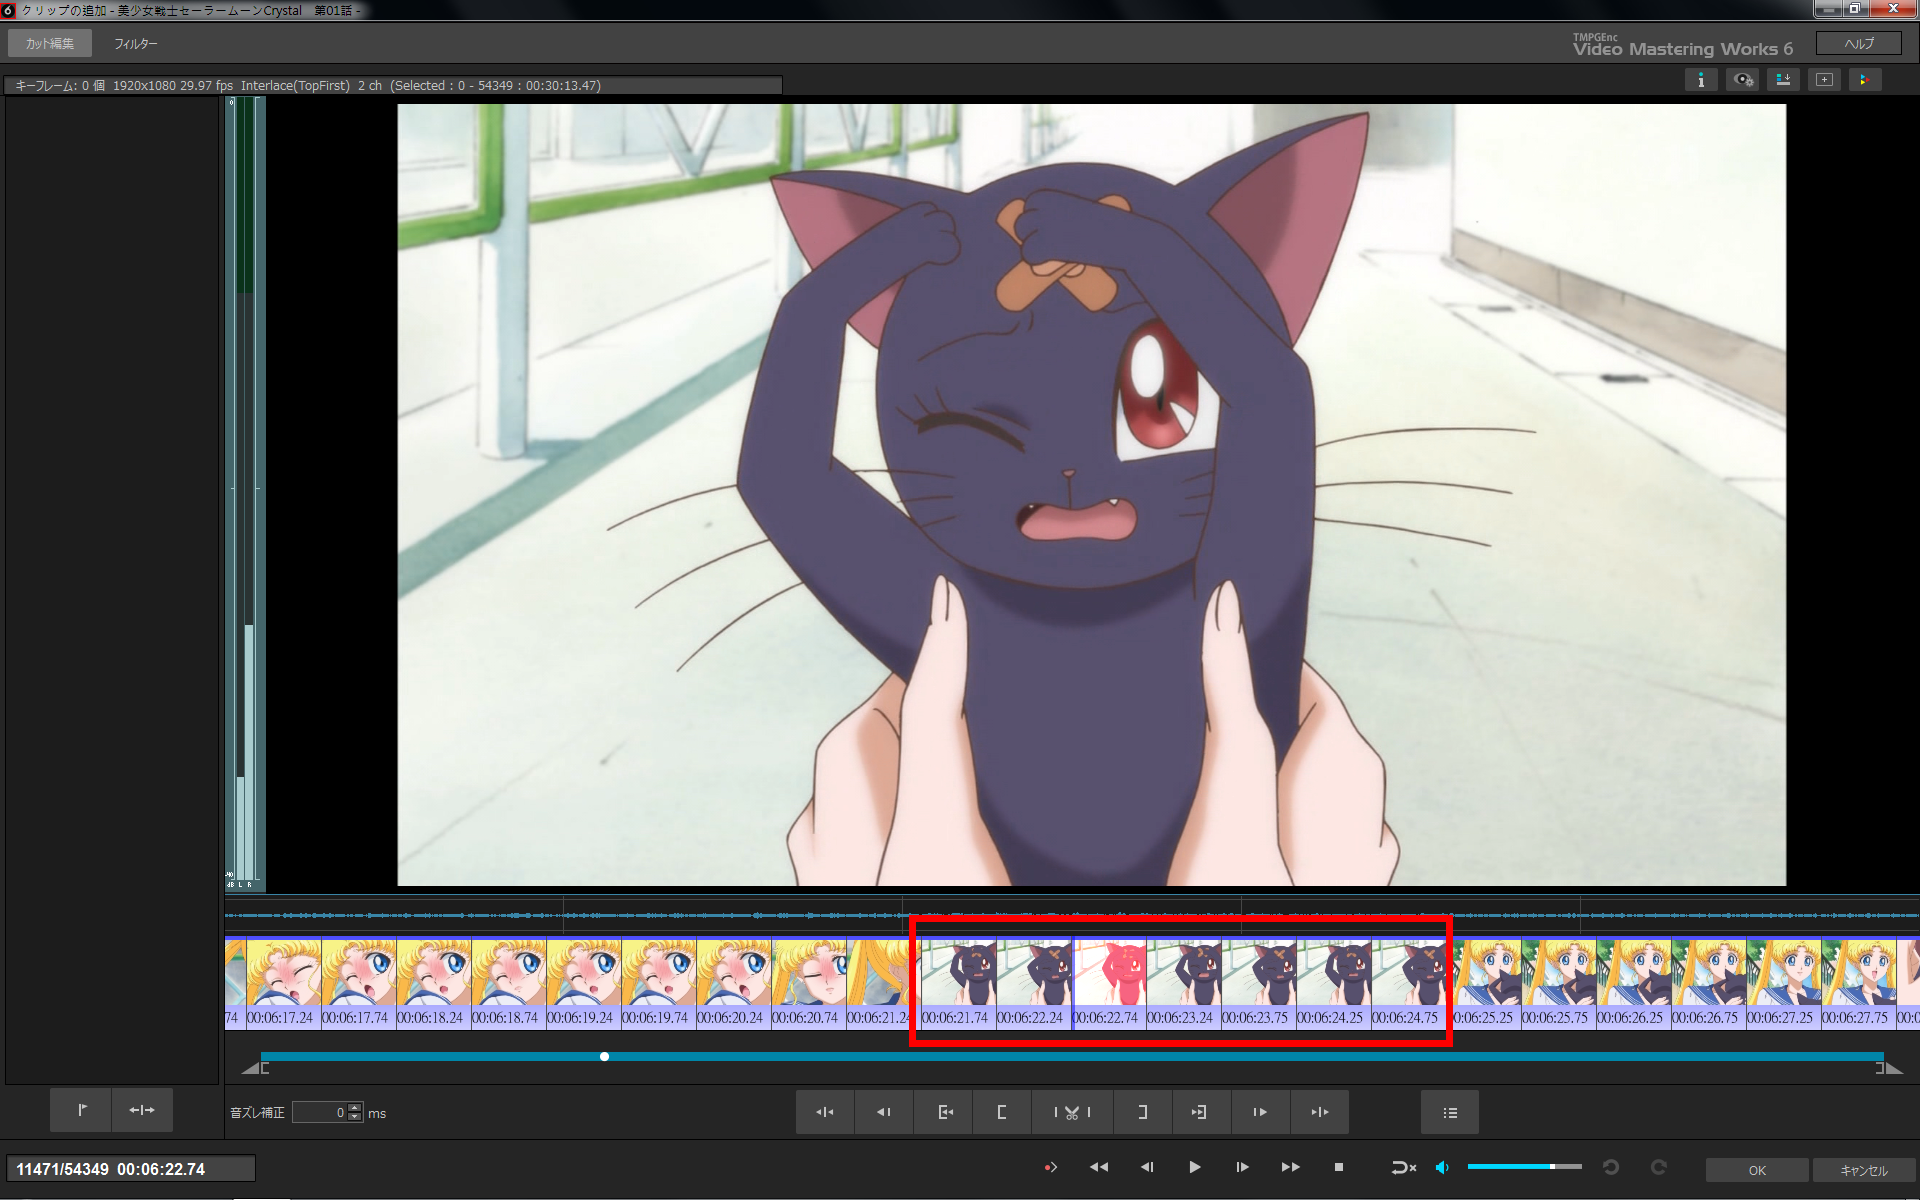Select the カット編集 tab
The width and height of the screenshot is (1920, 1200).
(50, 44)
